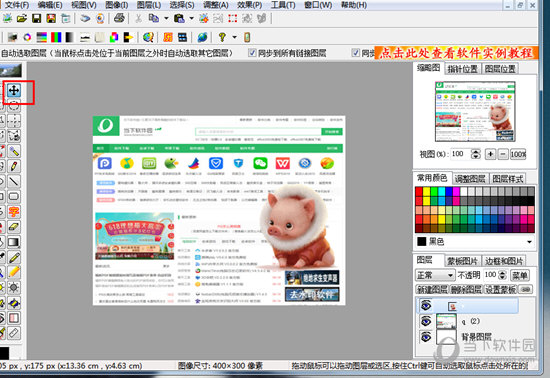Click the yellow question mark help icon
This screenshot has height=378, width=550.
click(222, 37)
